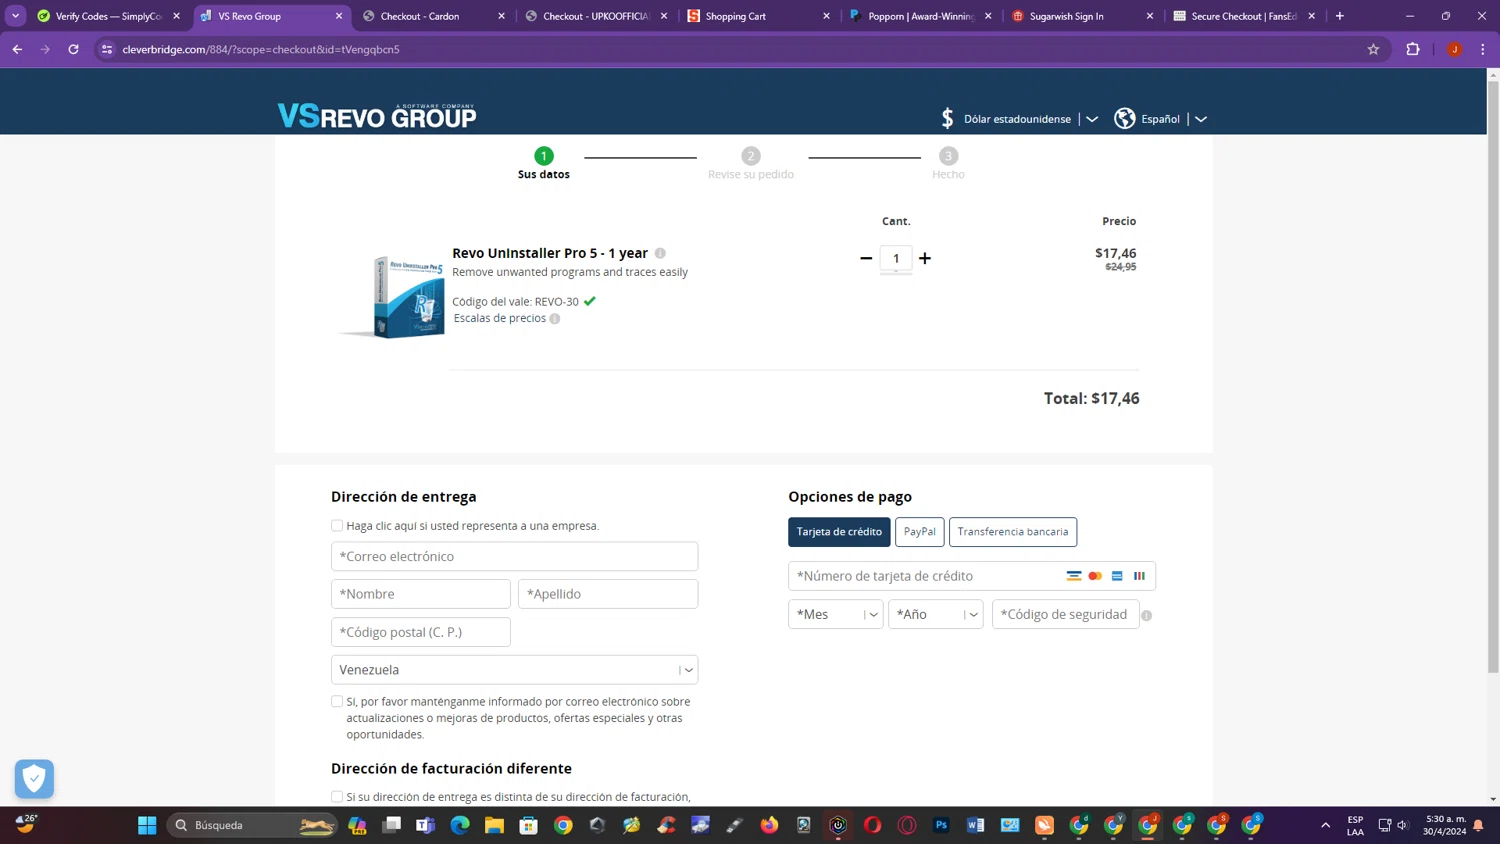Open Windows taskbar Búsqueda search box
1500x844 pixels.
[253, 825]
